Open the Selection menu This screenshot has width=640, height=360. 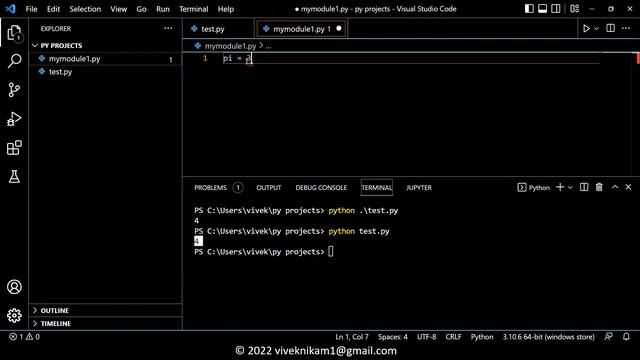pos(85,9)
